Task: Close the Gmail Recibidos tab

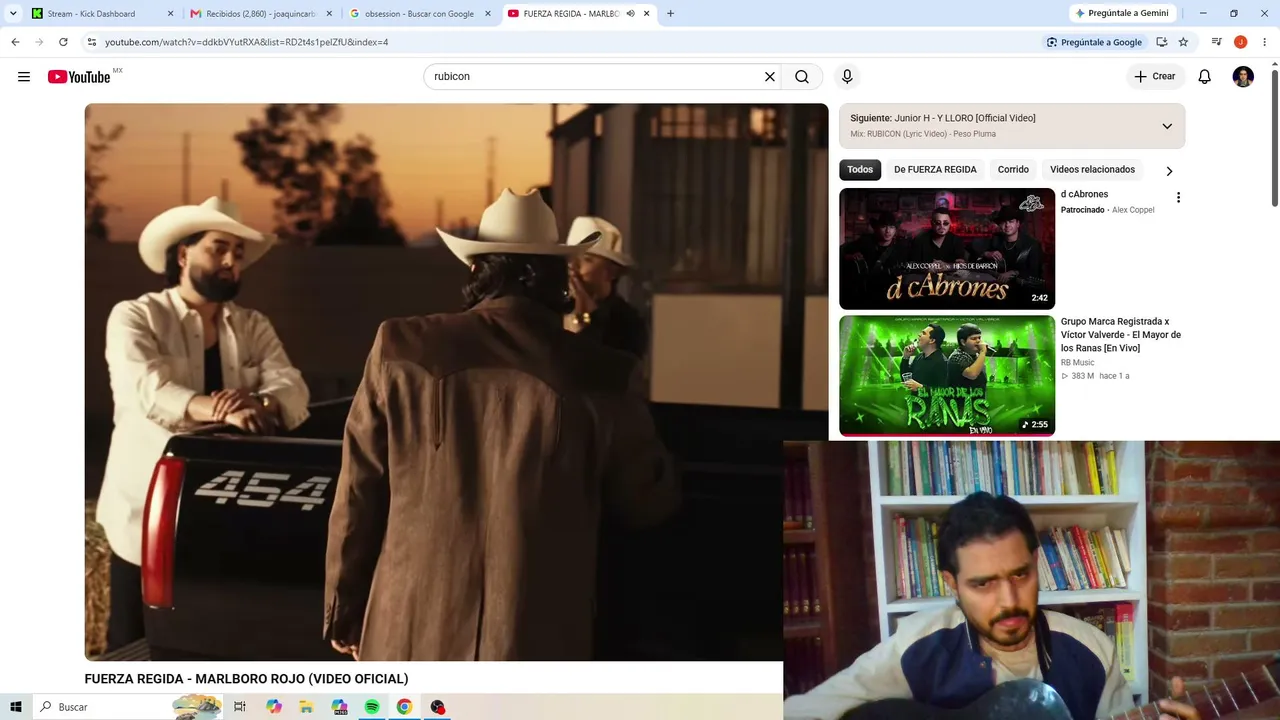Action: [x=329, y=14]
